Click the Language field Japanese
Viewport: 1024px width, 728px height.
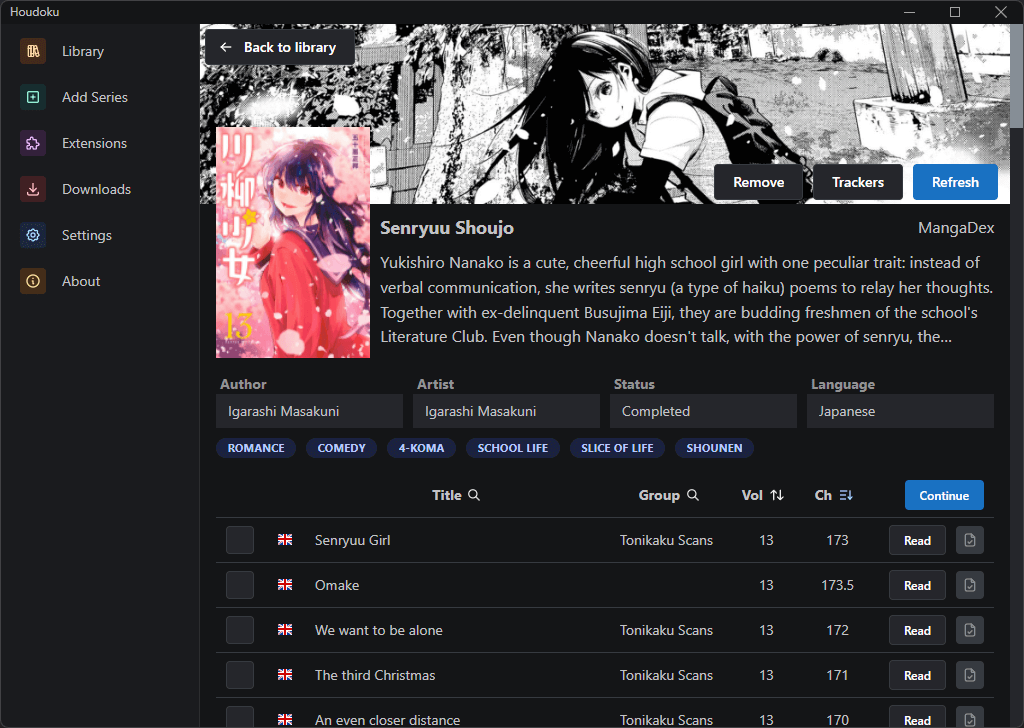[900, 411]
